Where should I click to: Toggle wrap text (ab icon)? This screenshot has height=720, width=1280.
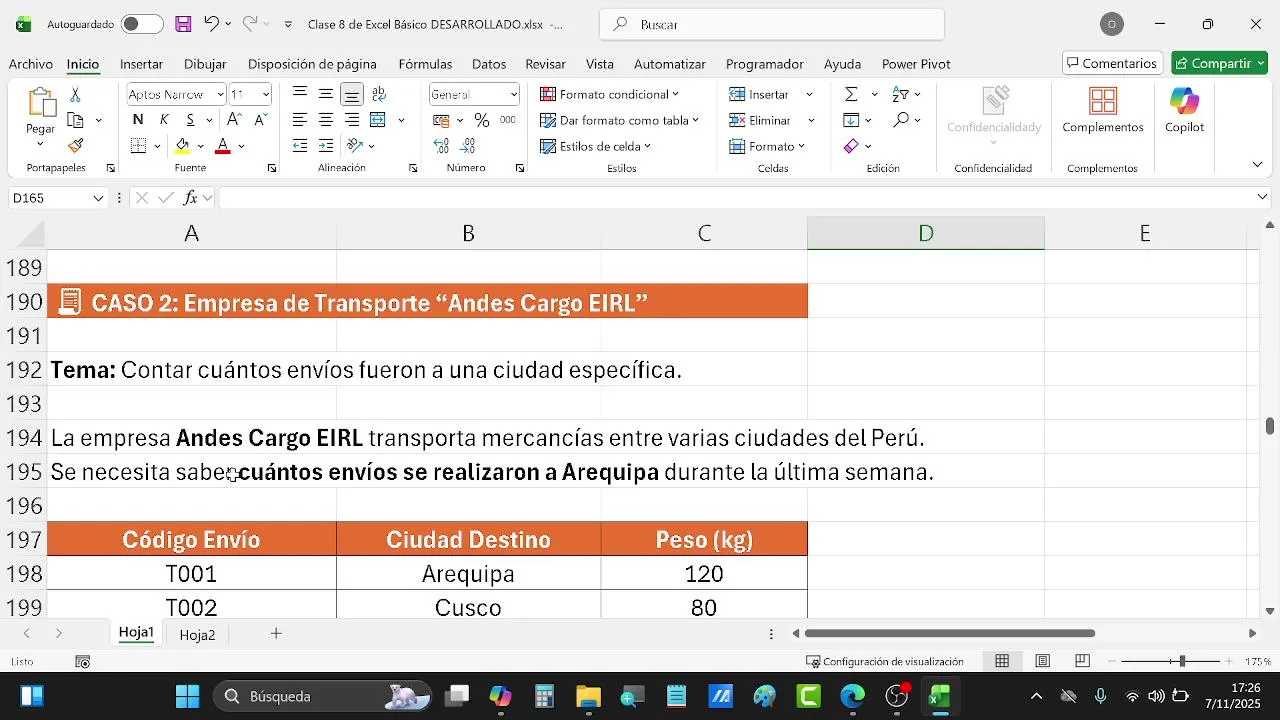379,94
